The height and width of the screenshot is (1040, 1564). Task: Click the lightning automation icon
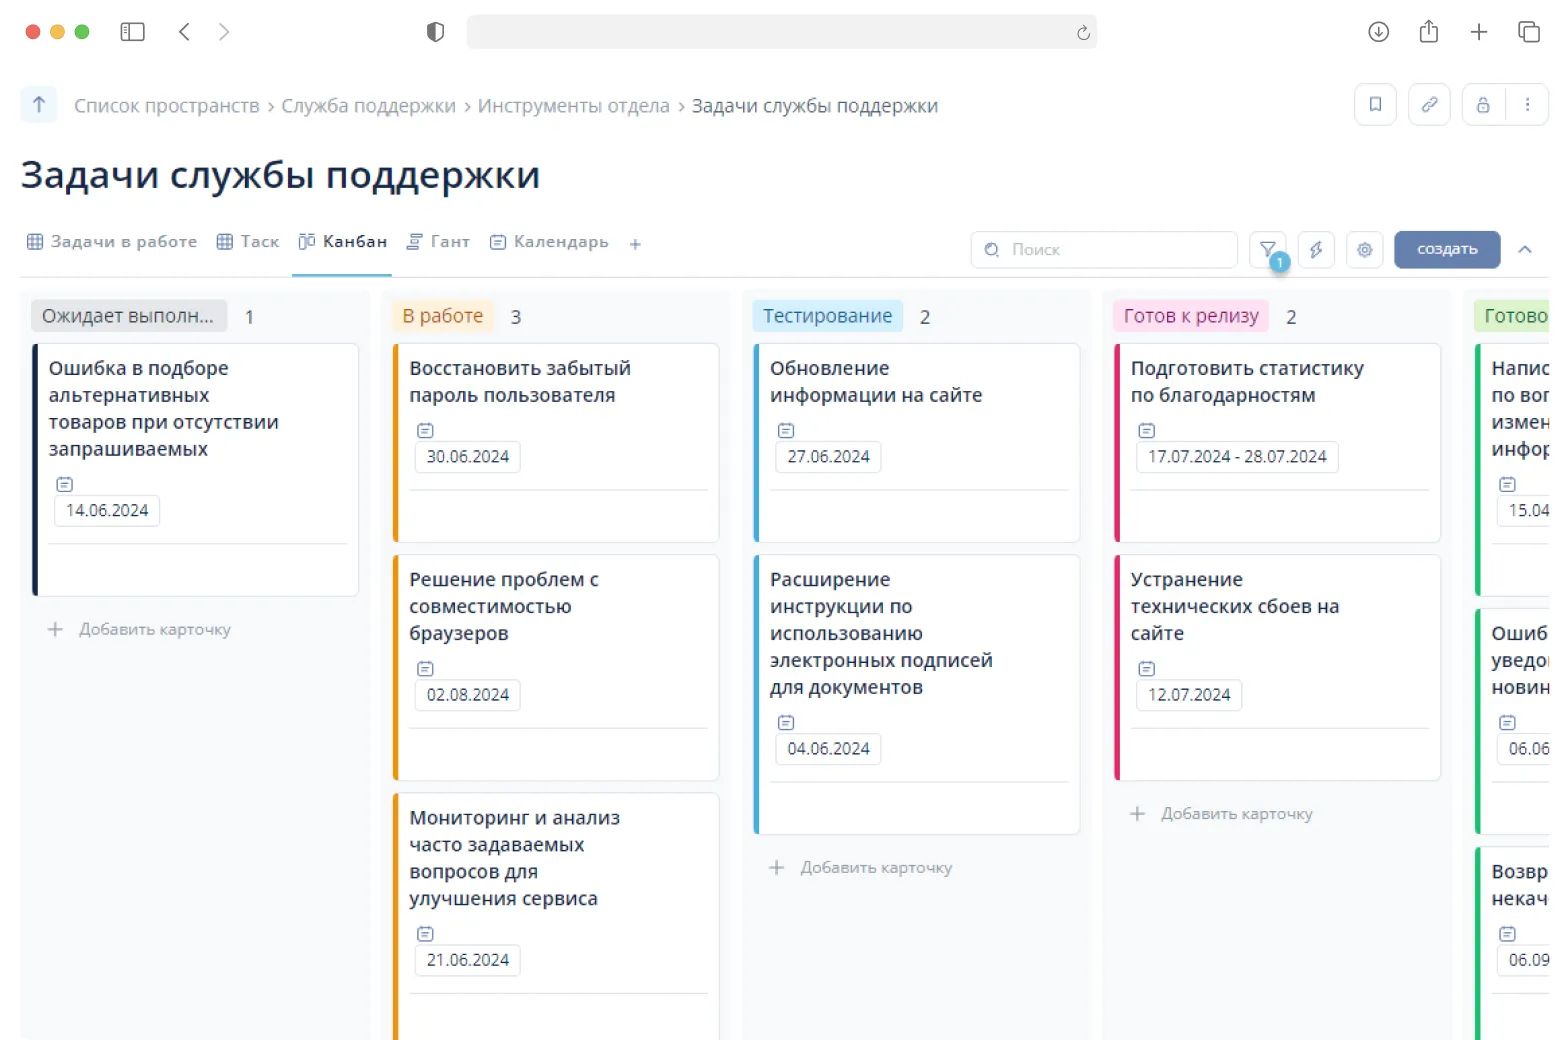(x=1316, y=249)
